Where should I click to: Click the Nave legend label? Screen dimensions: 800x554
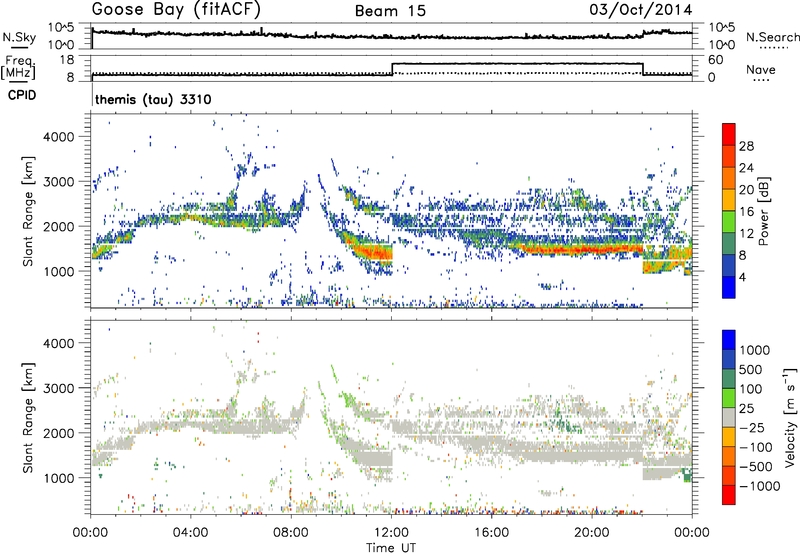click(x=761, y=69)
